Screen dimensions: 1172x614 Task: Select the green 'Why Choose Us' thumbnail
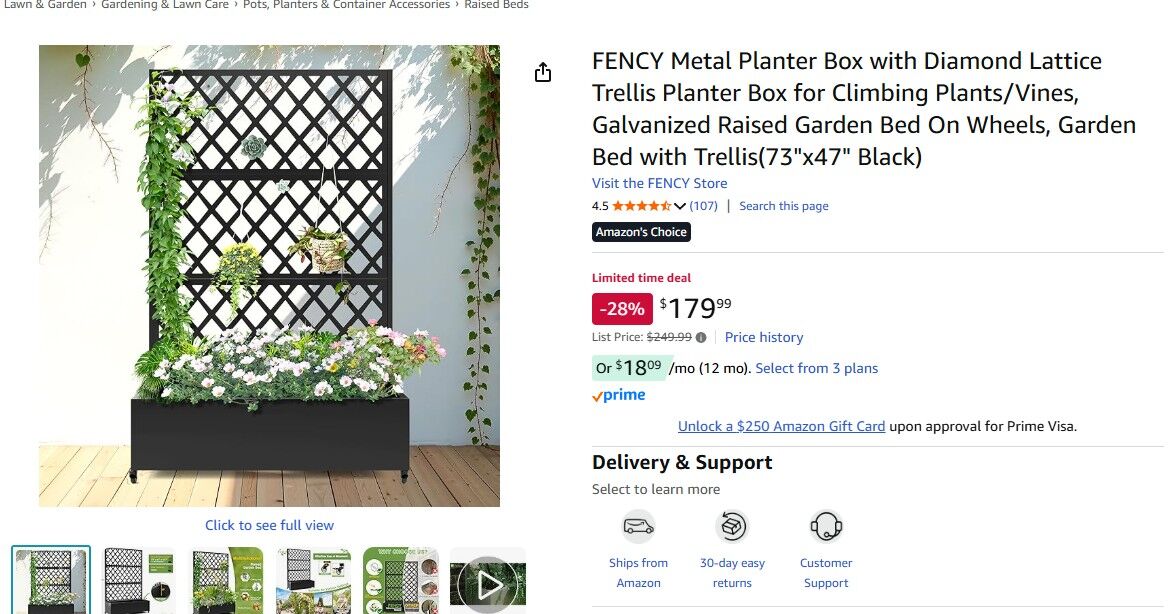(x=400, y=580)
